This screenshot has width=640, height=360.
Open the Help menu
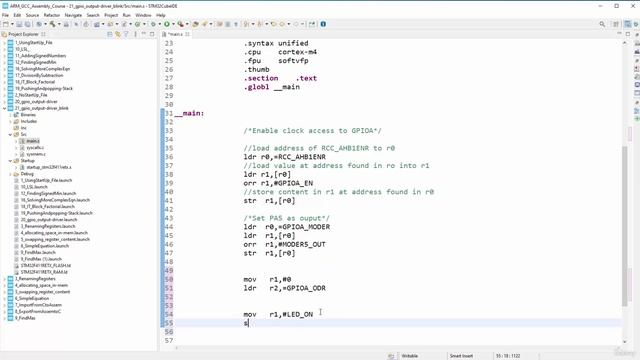(x=161, y=15)
